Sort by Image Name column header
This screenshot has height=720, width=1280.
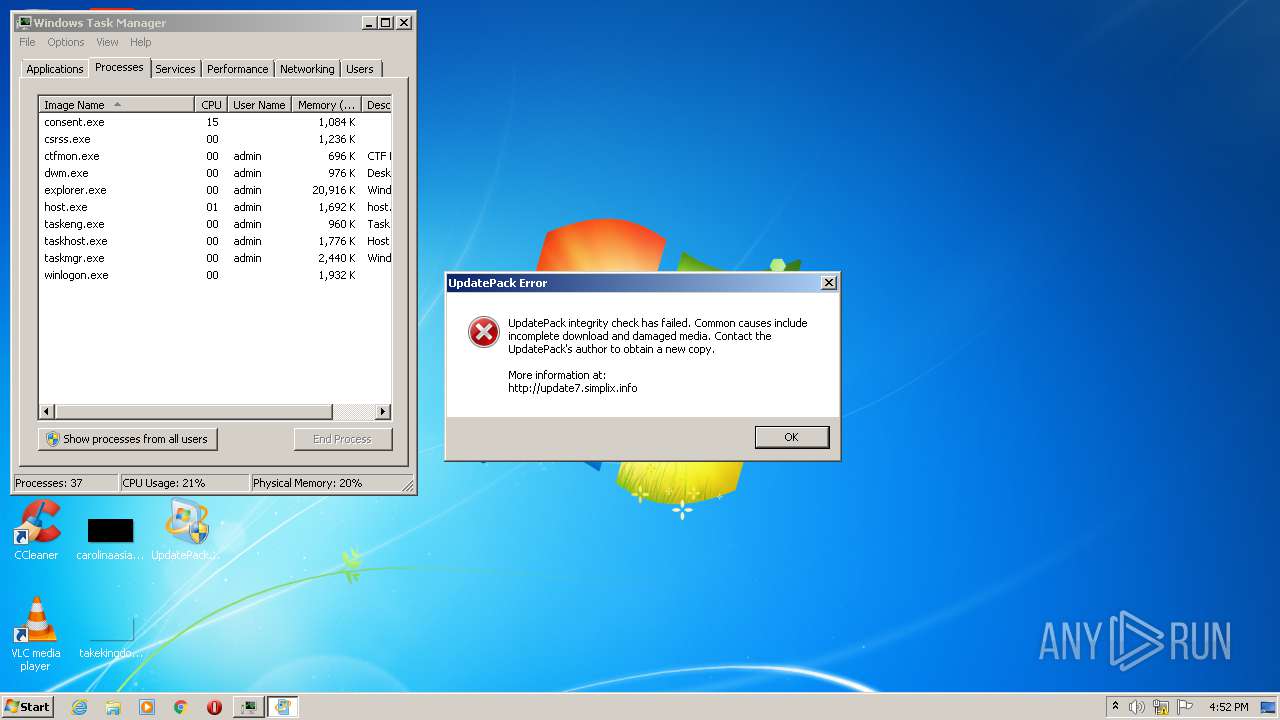(x=116, y=105)
